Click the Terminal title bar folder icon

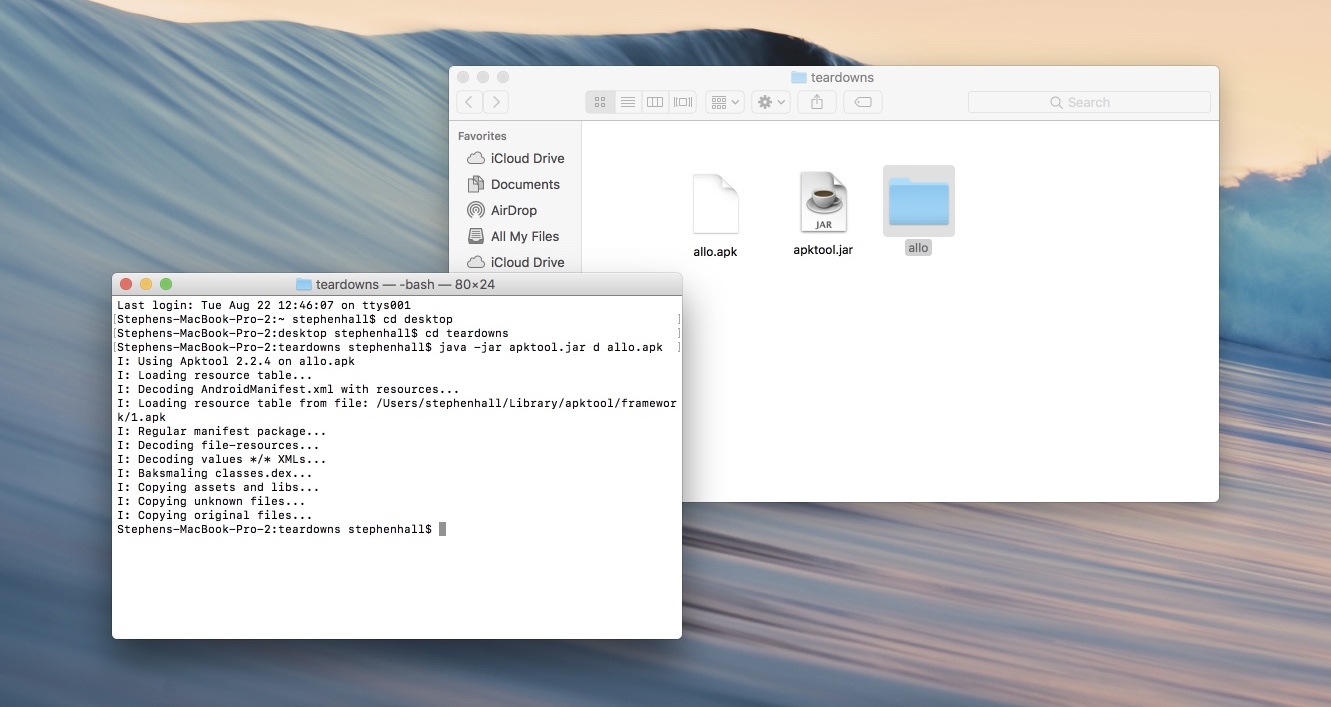tap(304, 285)
